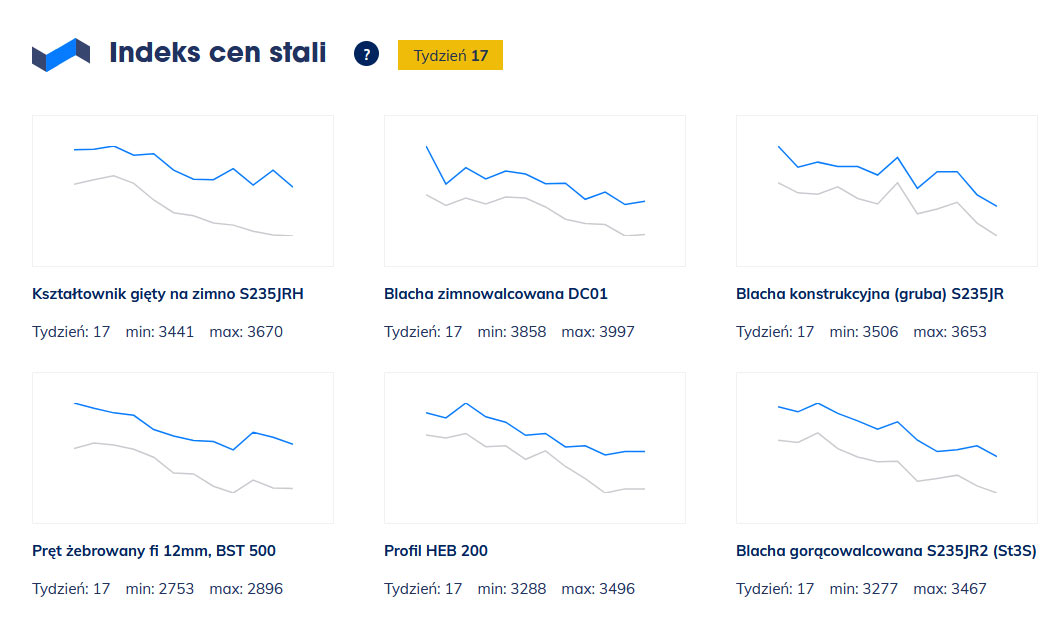Click the yellow Tydzień 17 badge
Viewport: 1045px width, 625px height.
pos(450,55)
